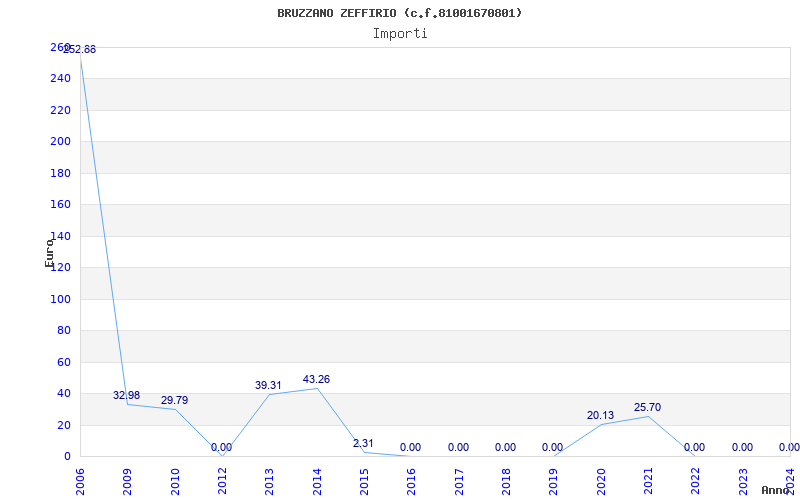Click the 0.00 label above 2022
The image size is (800, 500).
694,447
